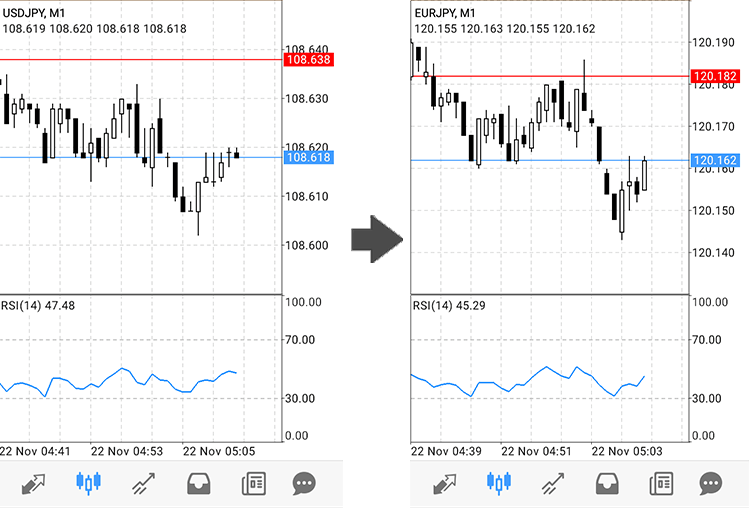Click the blue 108.618 price label
Screen dimensions: 752x508
(x=307, y=158)
